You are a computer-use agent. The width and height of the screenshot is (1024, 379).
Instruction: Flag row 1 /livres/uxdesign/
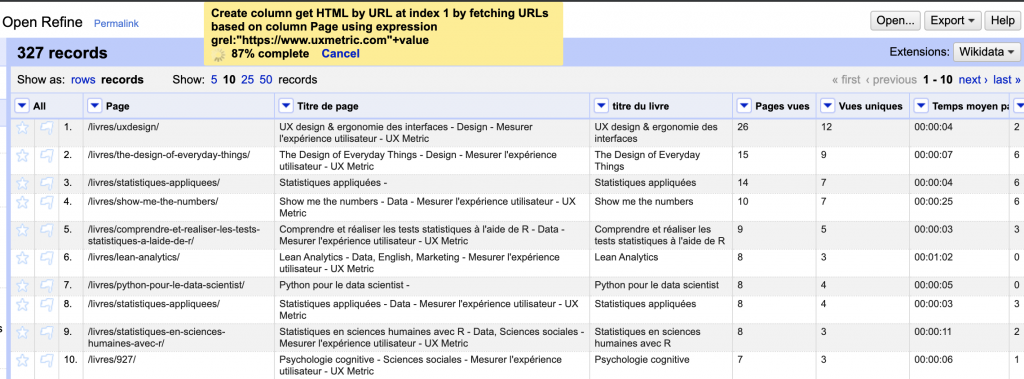tap(47, 127)
